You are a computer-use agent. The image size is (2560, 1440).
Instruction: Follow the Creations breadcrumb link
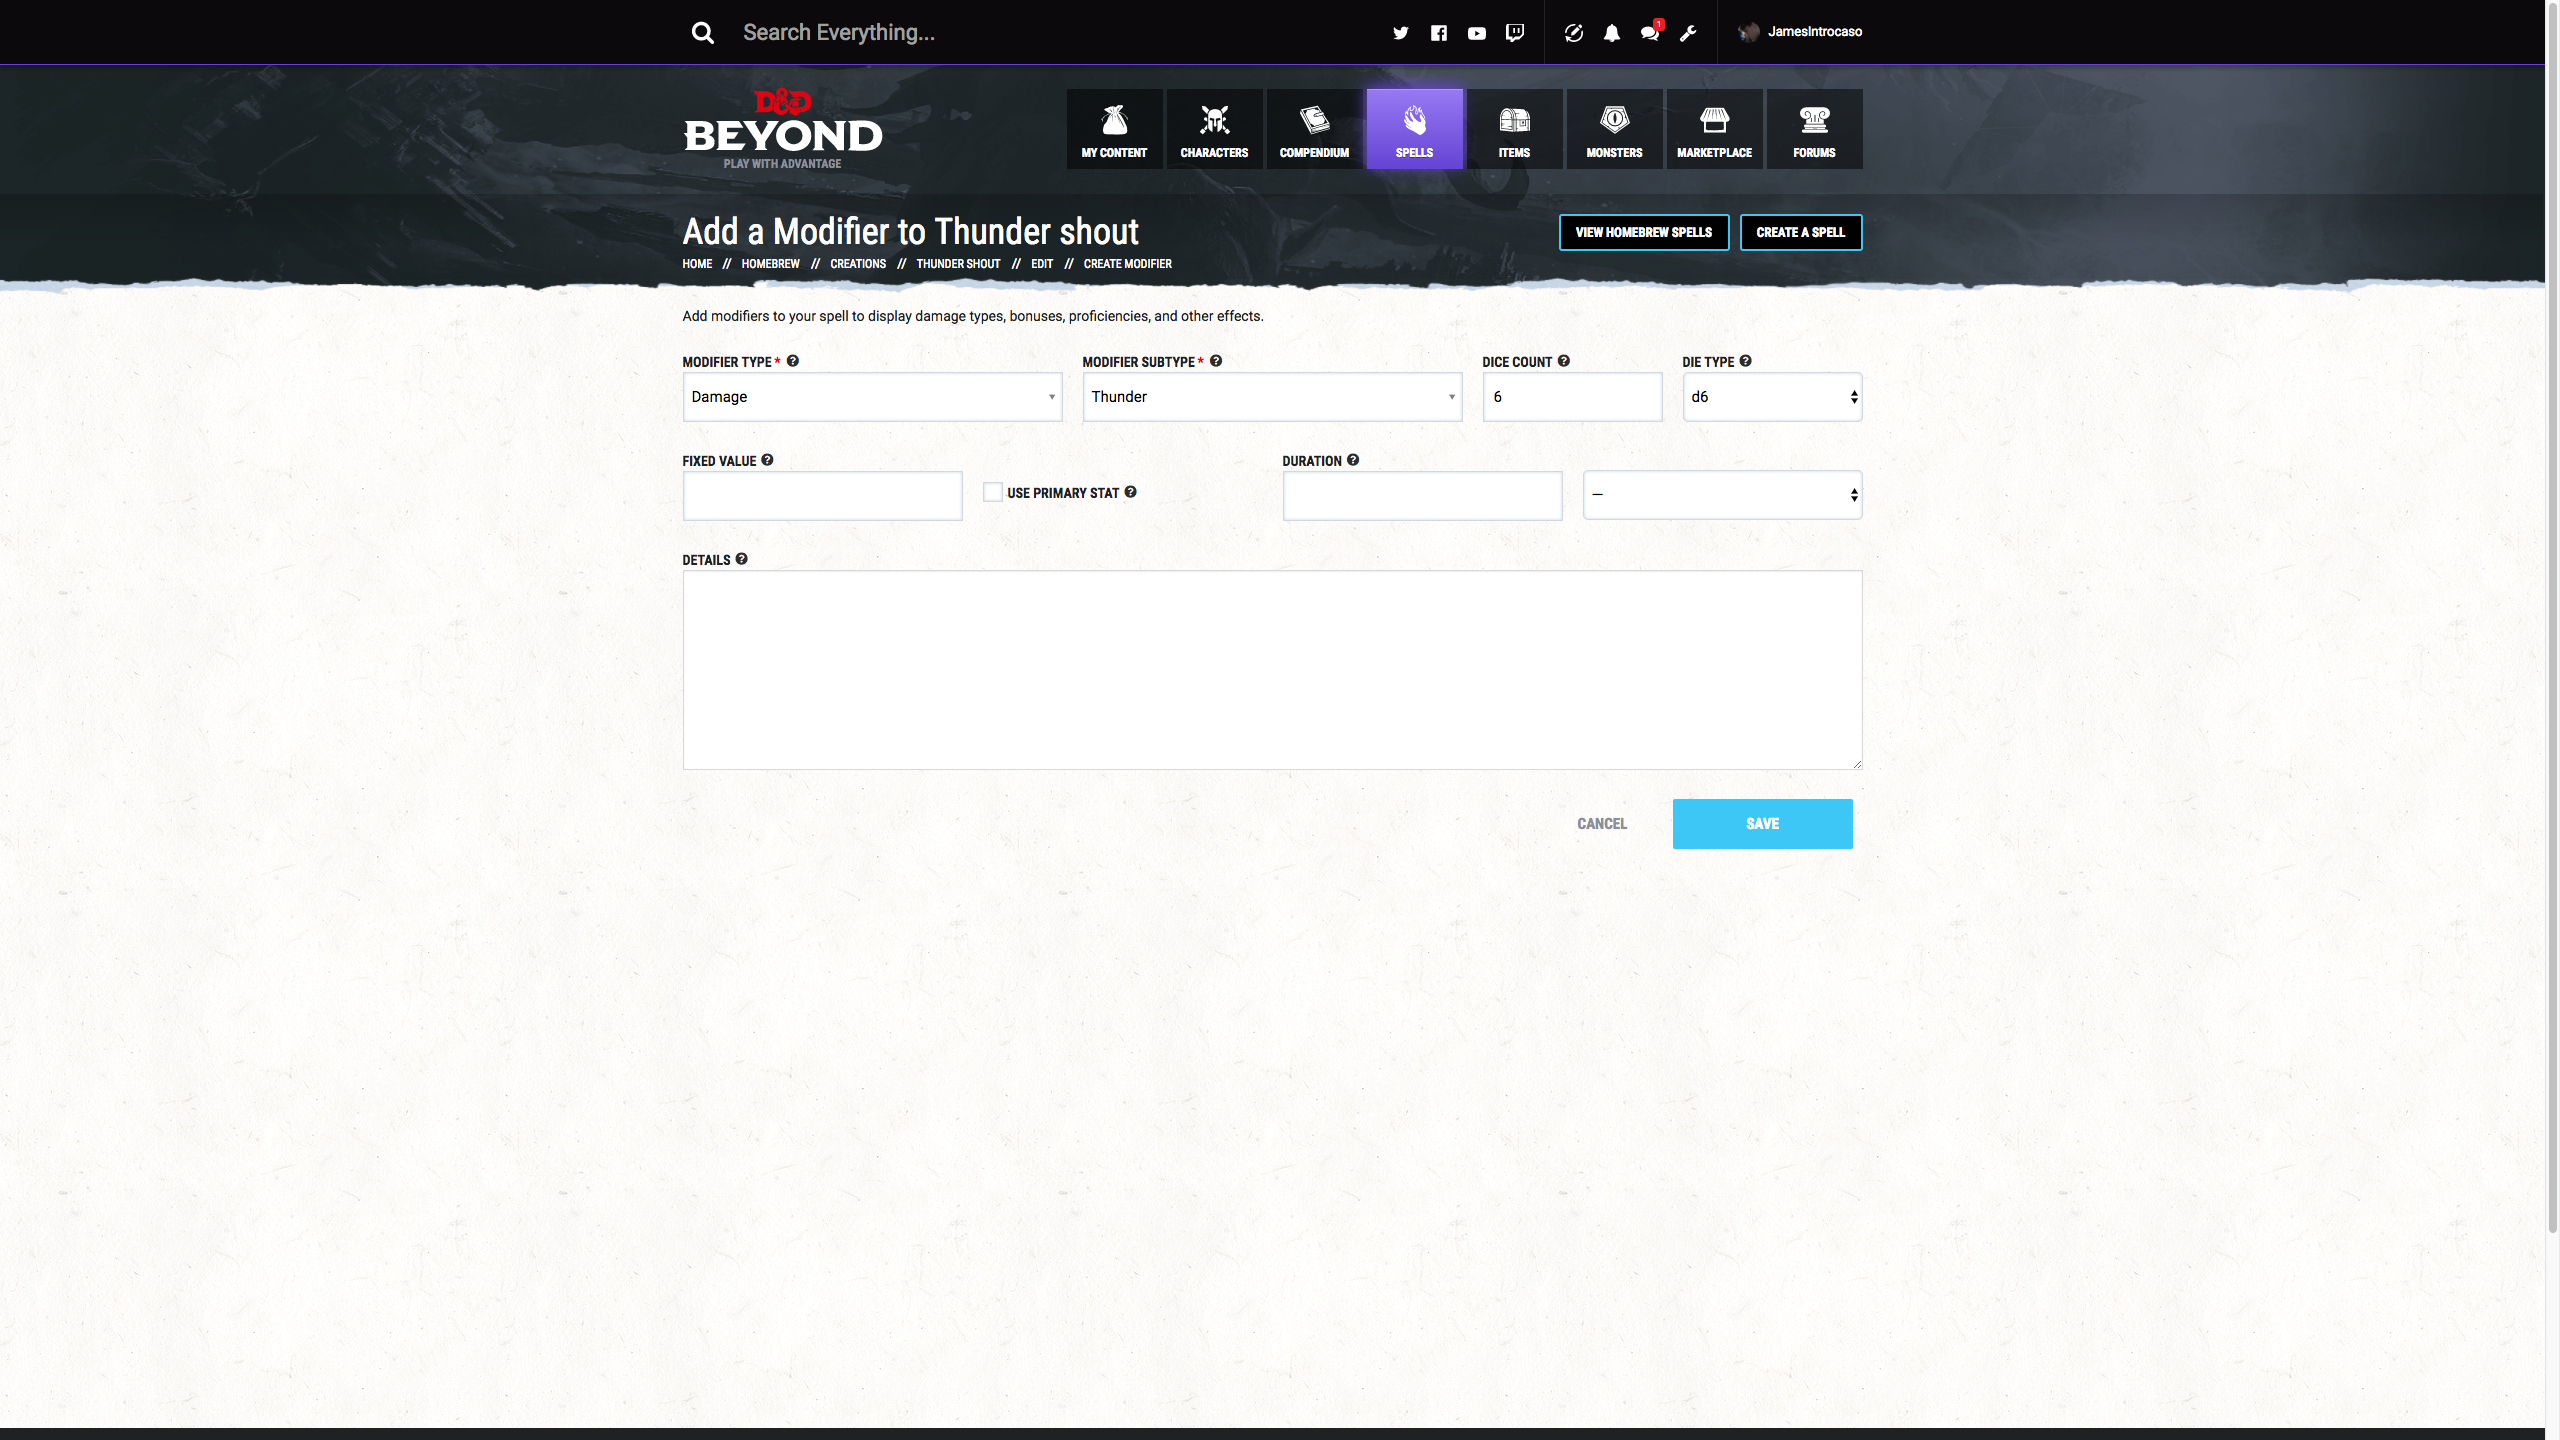[858, 264]
